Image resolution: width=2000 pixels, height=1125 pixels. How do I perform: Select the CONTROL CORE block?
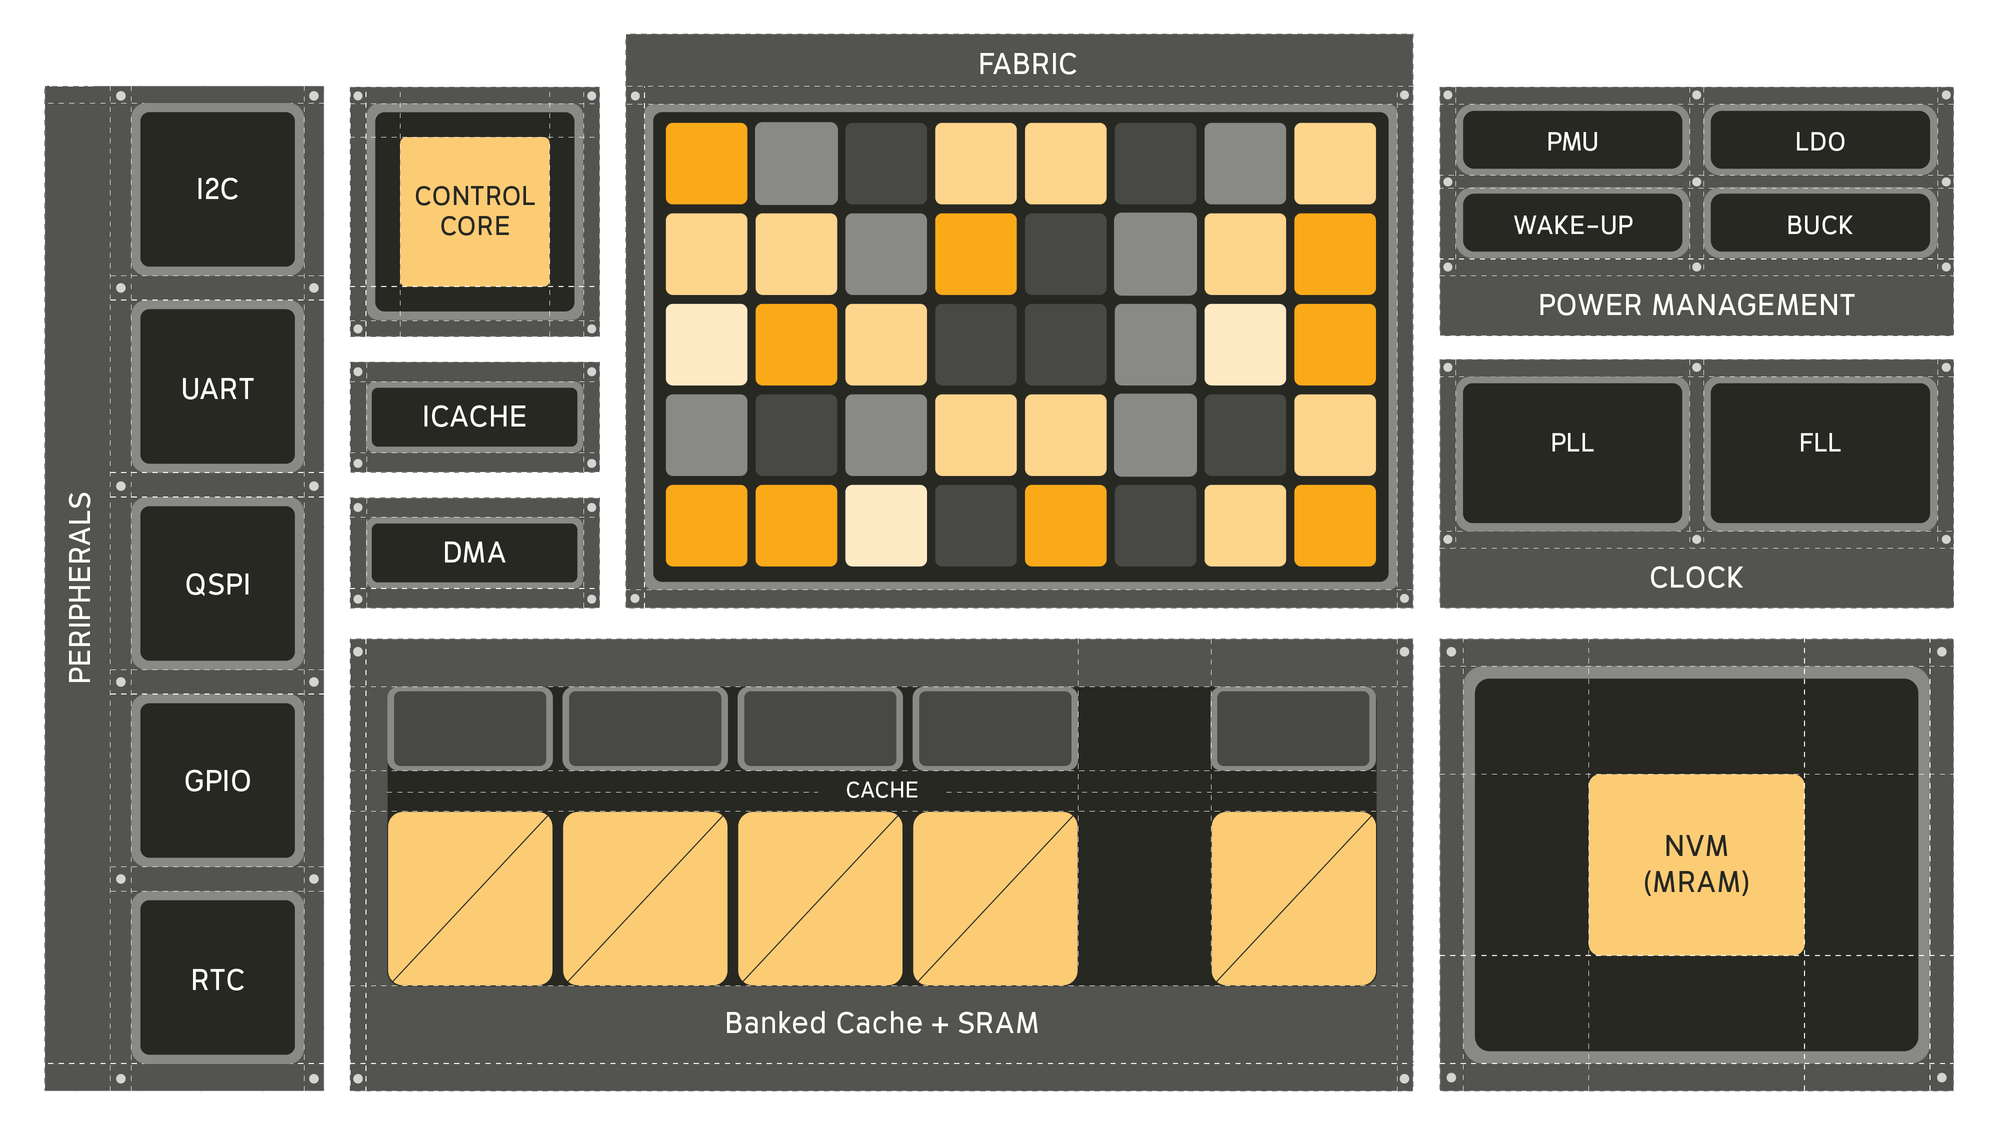click(x=474, y=211)
